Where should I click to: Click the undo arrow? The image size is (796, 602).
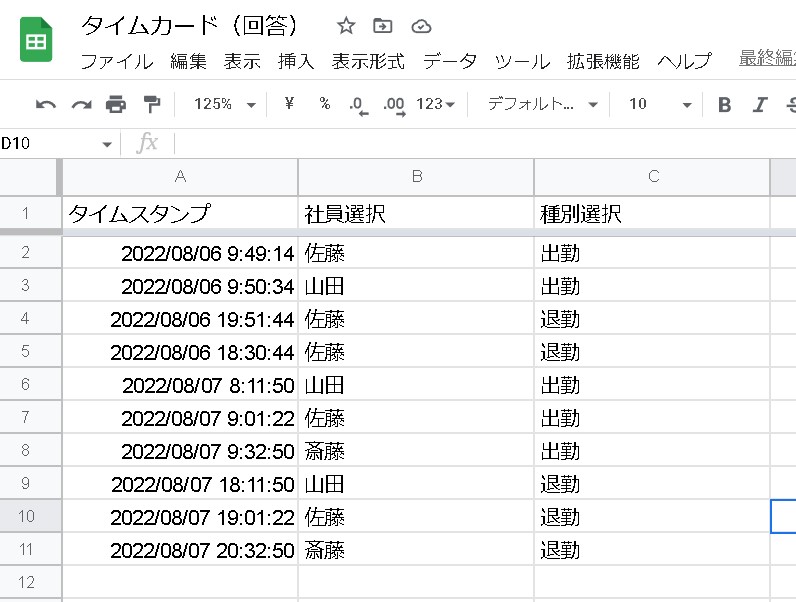(x=46, y=105)
